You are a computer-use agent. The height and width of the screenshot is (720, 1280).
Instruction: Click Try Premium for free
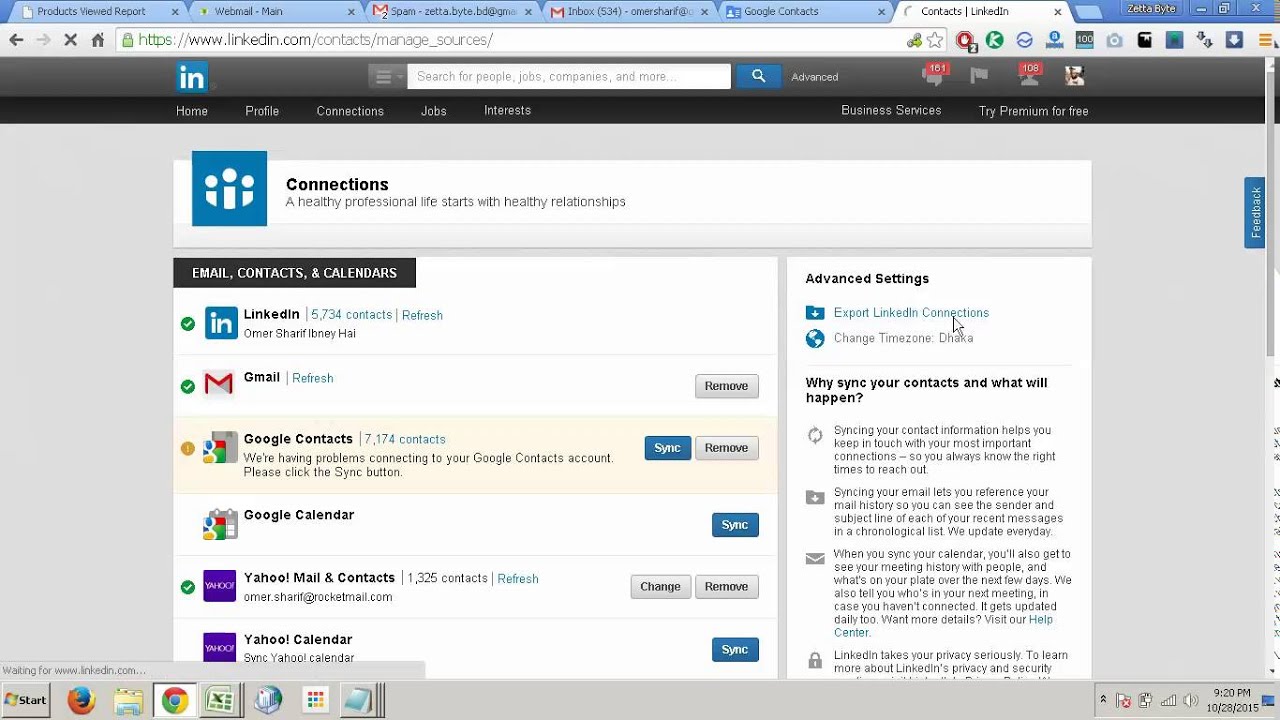[1033, 111]
